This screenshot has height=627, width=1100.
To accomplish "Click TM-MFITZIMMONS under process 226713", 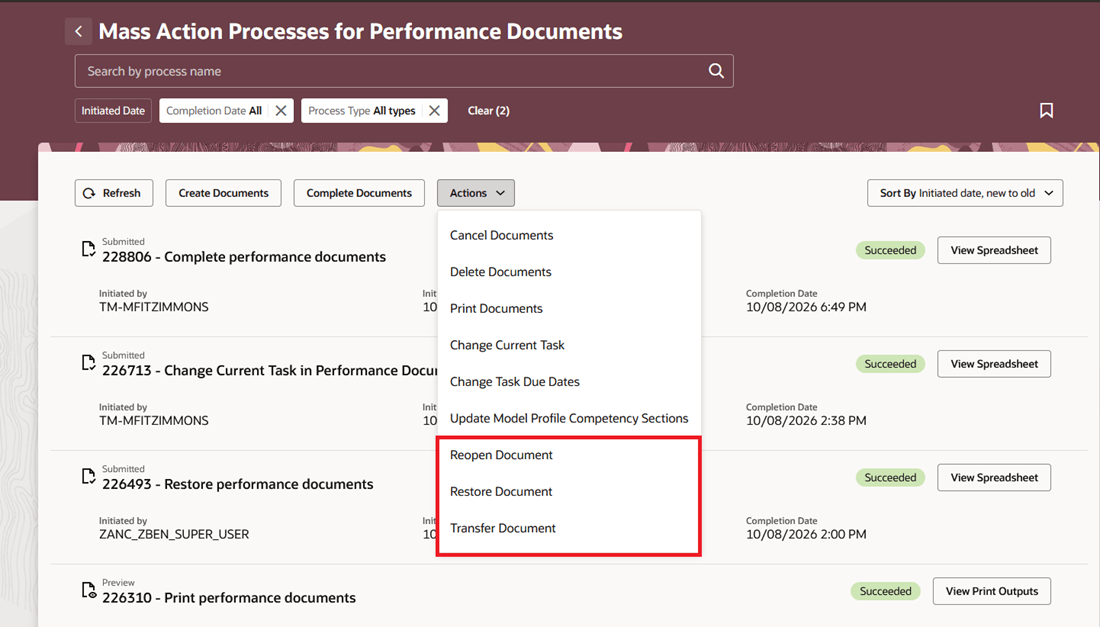I will click(x=154, y=421).
